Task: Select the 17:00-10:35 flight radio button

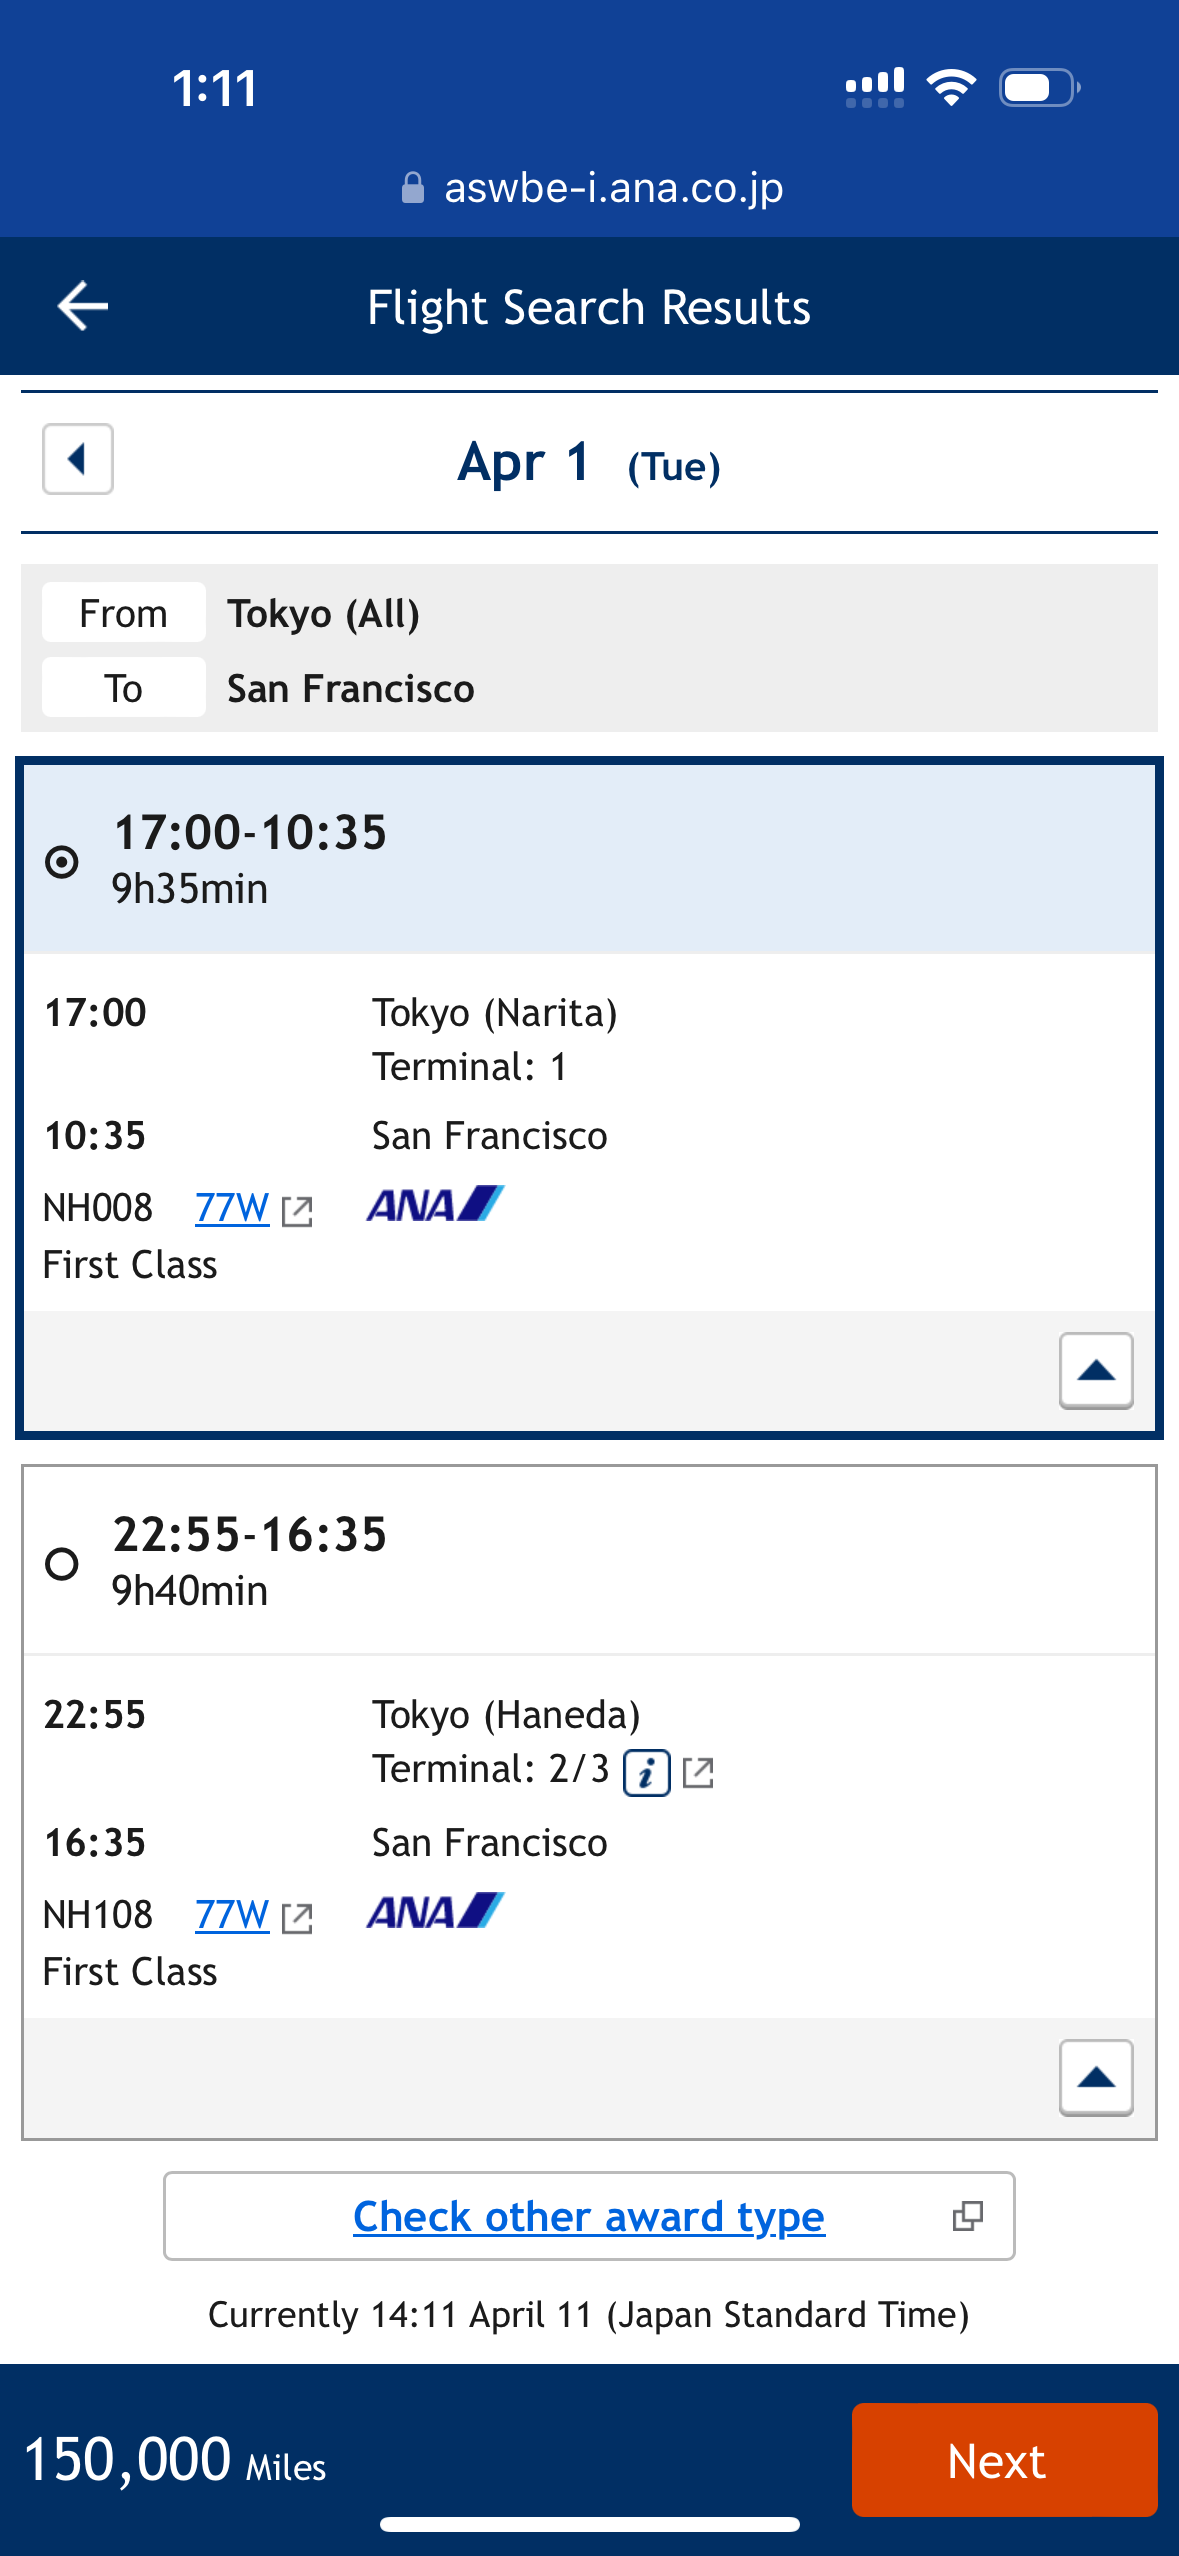Action: pyautogui.click(x=62, y=861)
